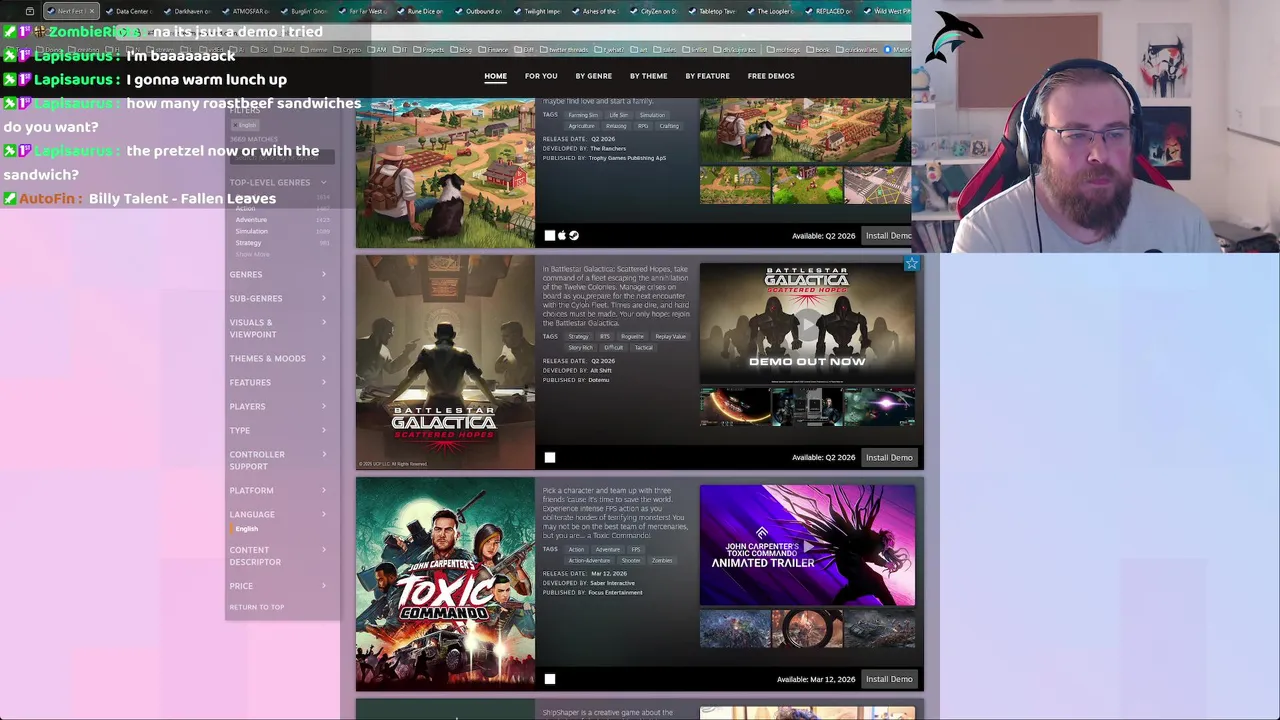Open Battlestar Galactica capsule artwork
Viewport: 1280px width, 720px height.
(446, 362)
